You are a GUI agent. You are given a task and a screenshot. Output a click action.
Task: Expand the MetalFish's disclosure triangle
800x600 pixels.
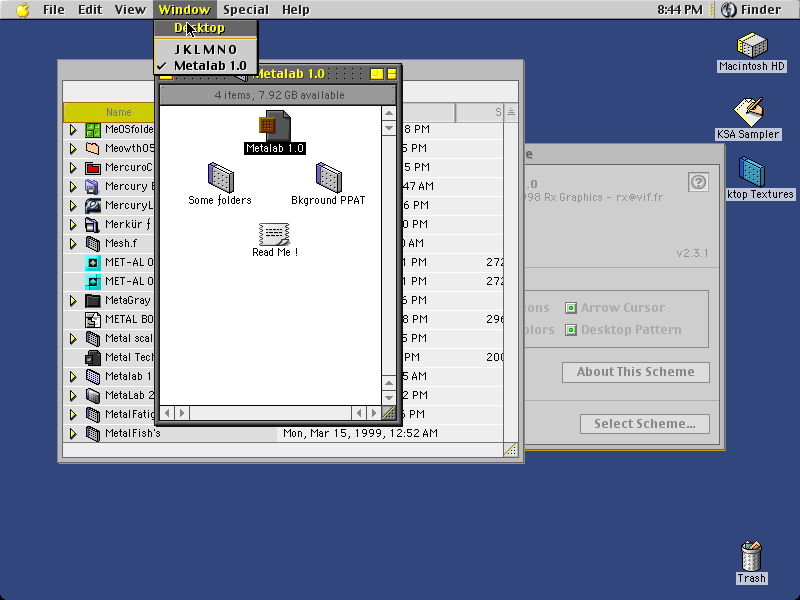point(73,433)
